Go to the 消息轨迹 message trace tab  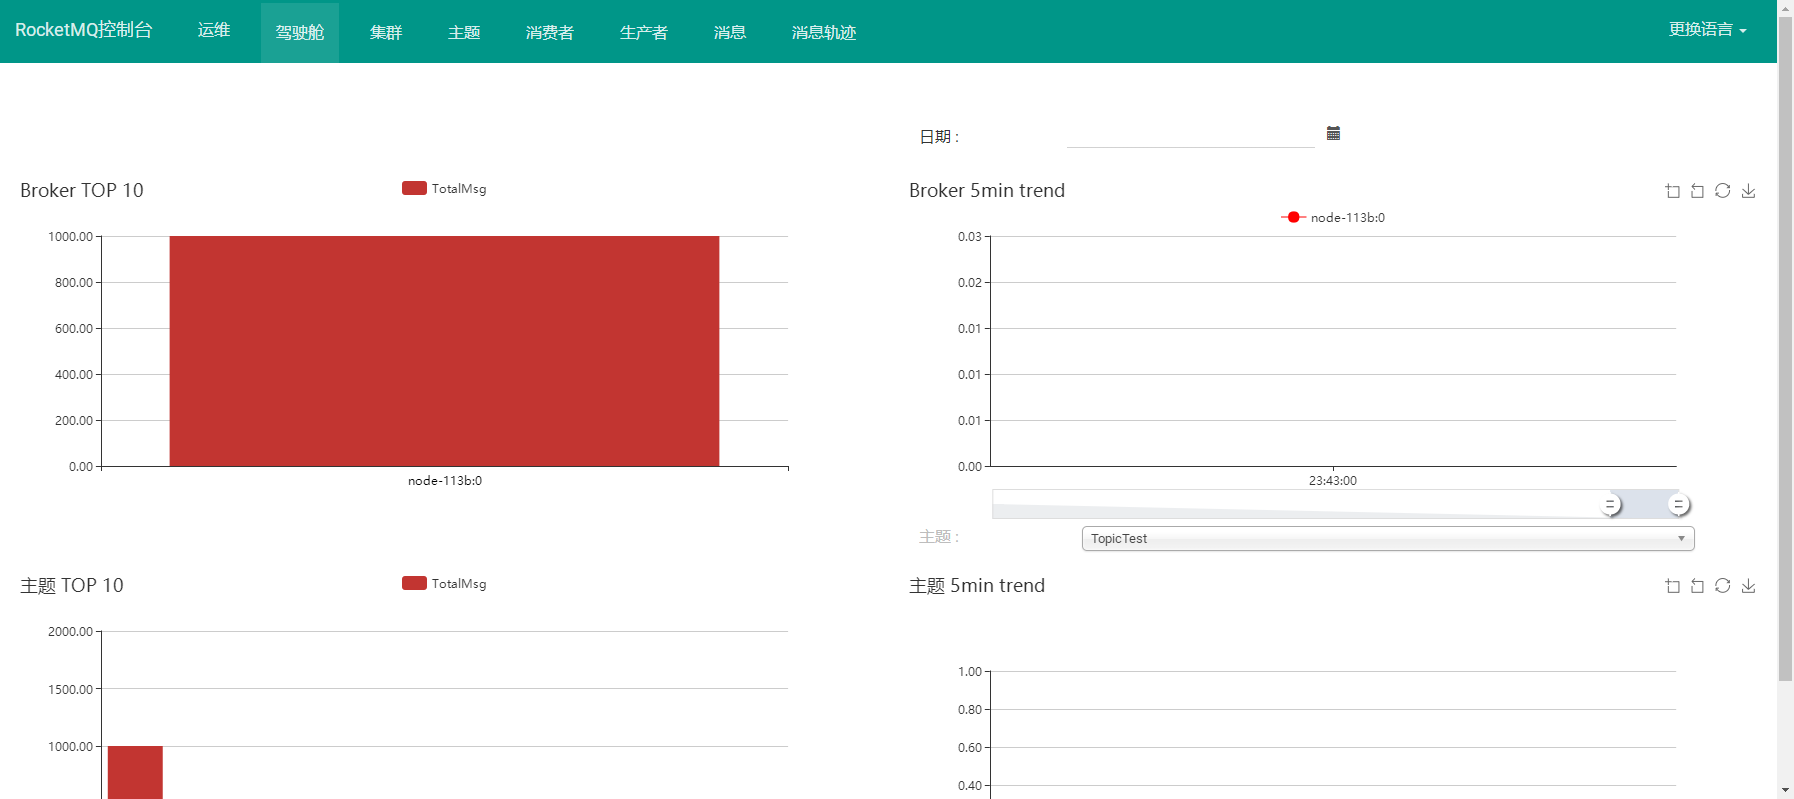(824, 32)
